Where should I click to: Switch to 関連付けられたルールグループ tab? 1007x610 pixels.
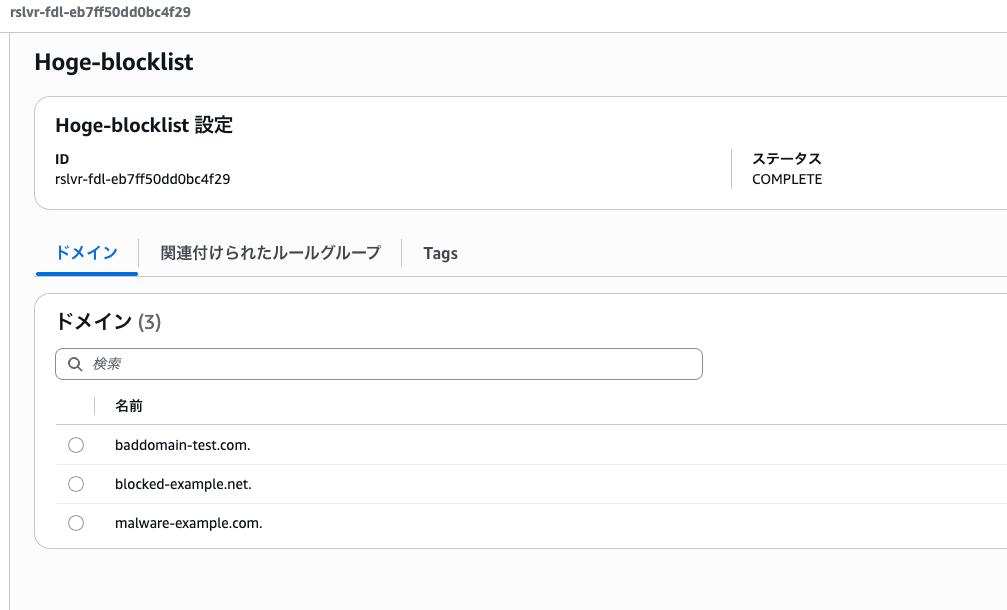point(270,253)
